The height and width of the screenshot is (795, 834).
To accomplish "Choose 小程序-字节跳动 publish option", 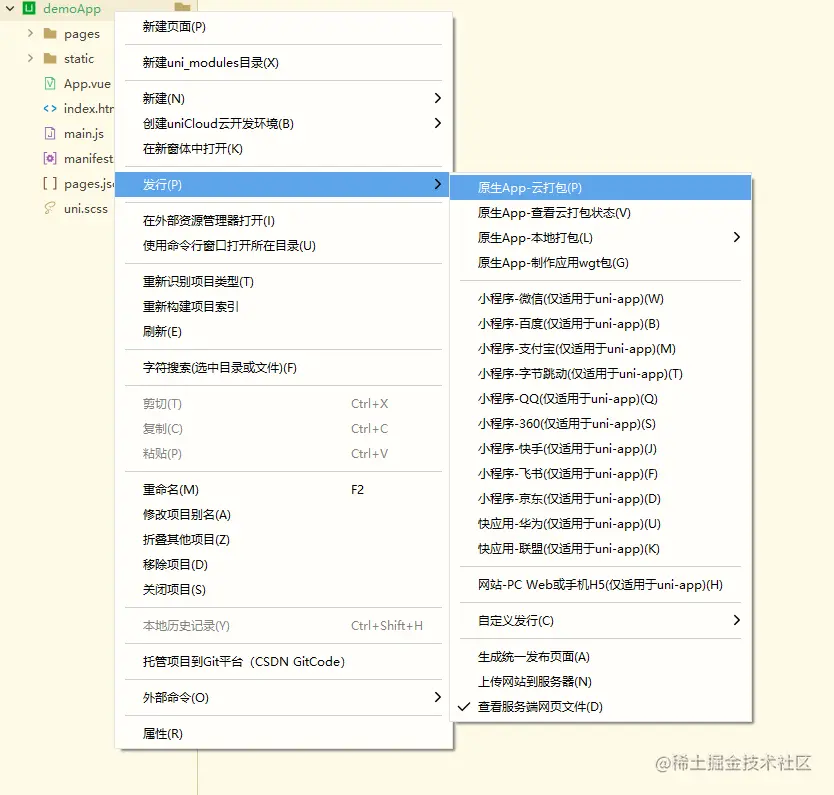I will pos(601,374).
